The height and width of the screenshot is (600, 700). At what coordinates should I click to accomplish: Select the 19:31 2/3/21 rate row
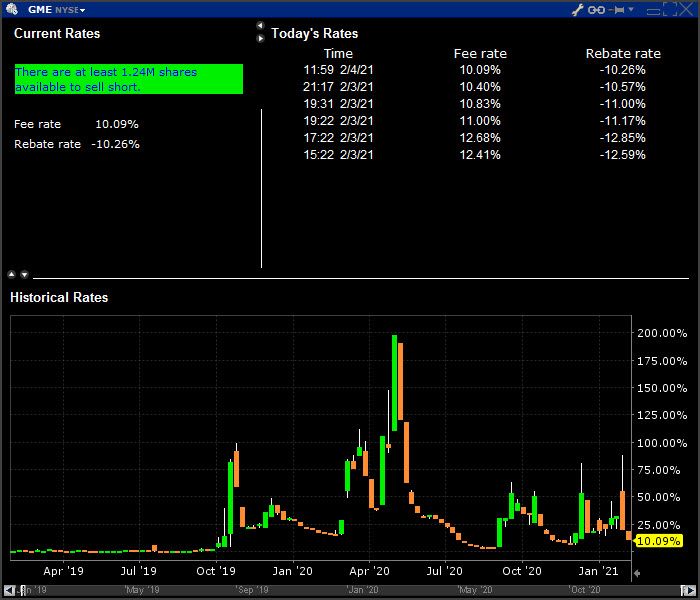474,104
